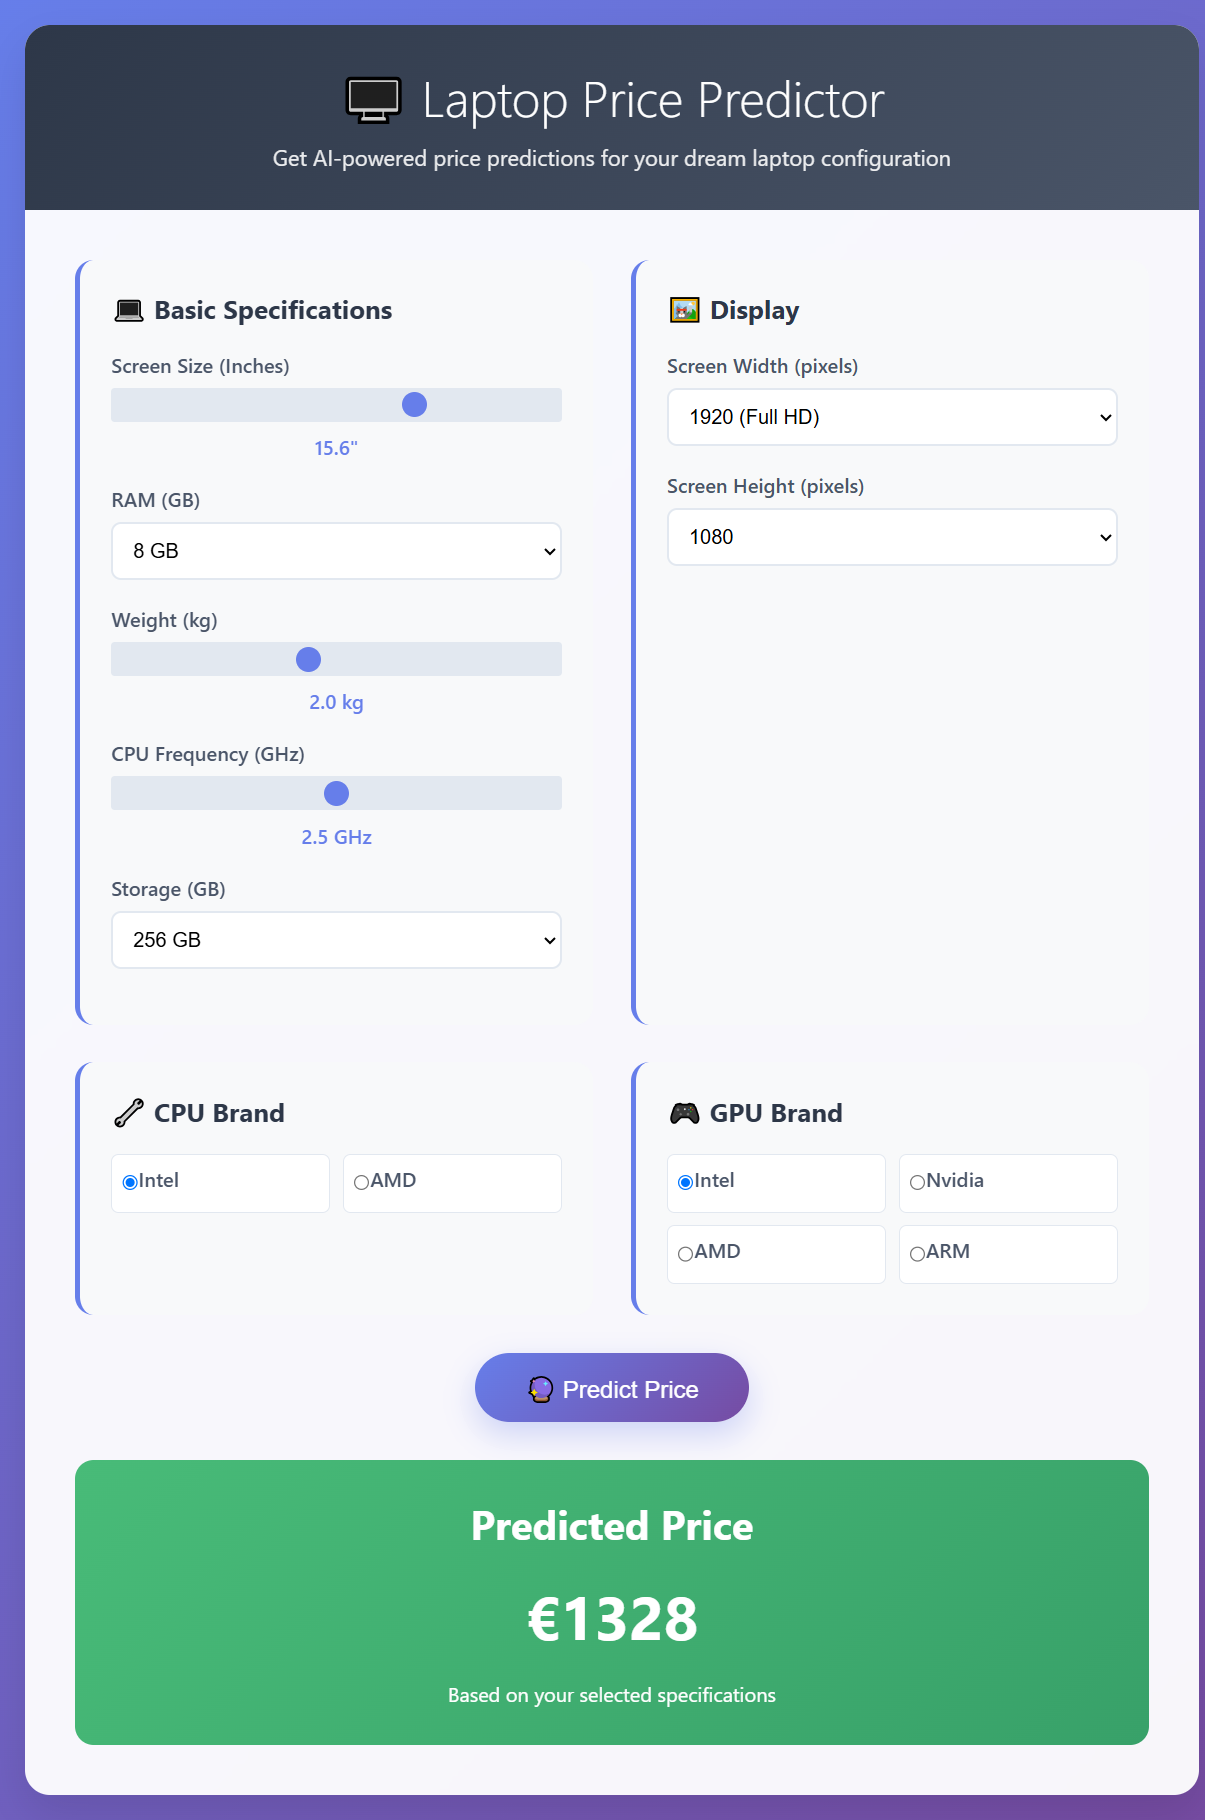Viewport: 1205px width, 1820px height.
Task: Select the AMD GPU brand option
Action: (686, 1253)
